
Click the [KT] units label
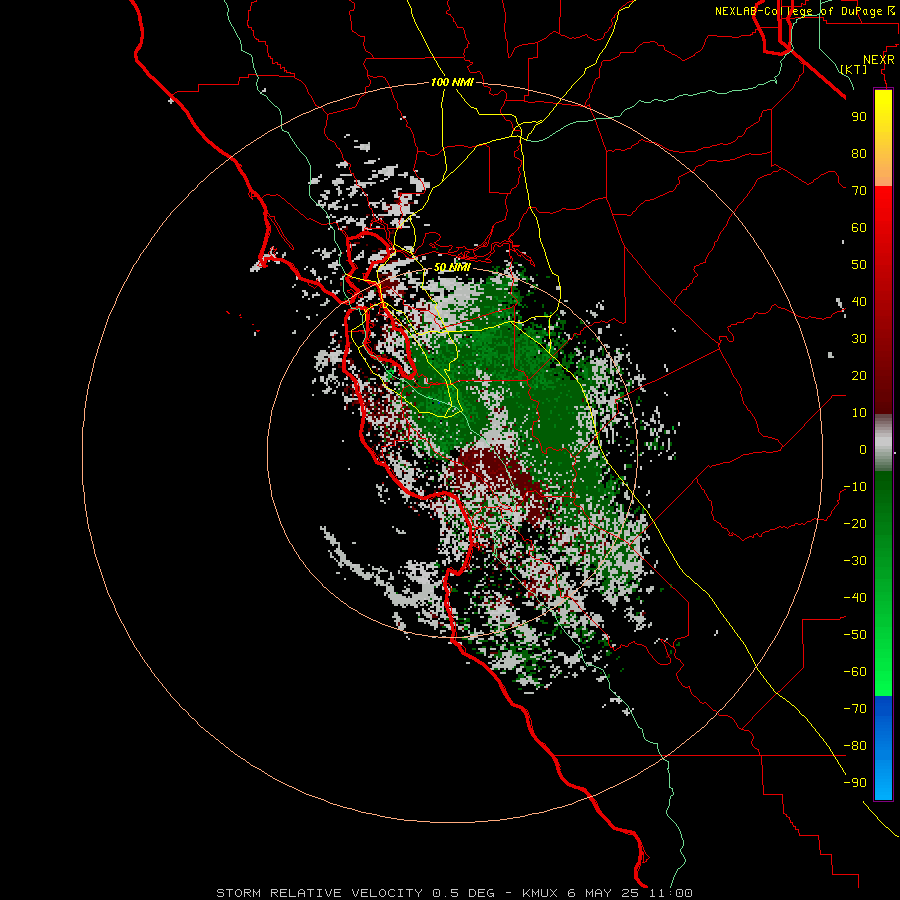[x=854, y=69]
